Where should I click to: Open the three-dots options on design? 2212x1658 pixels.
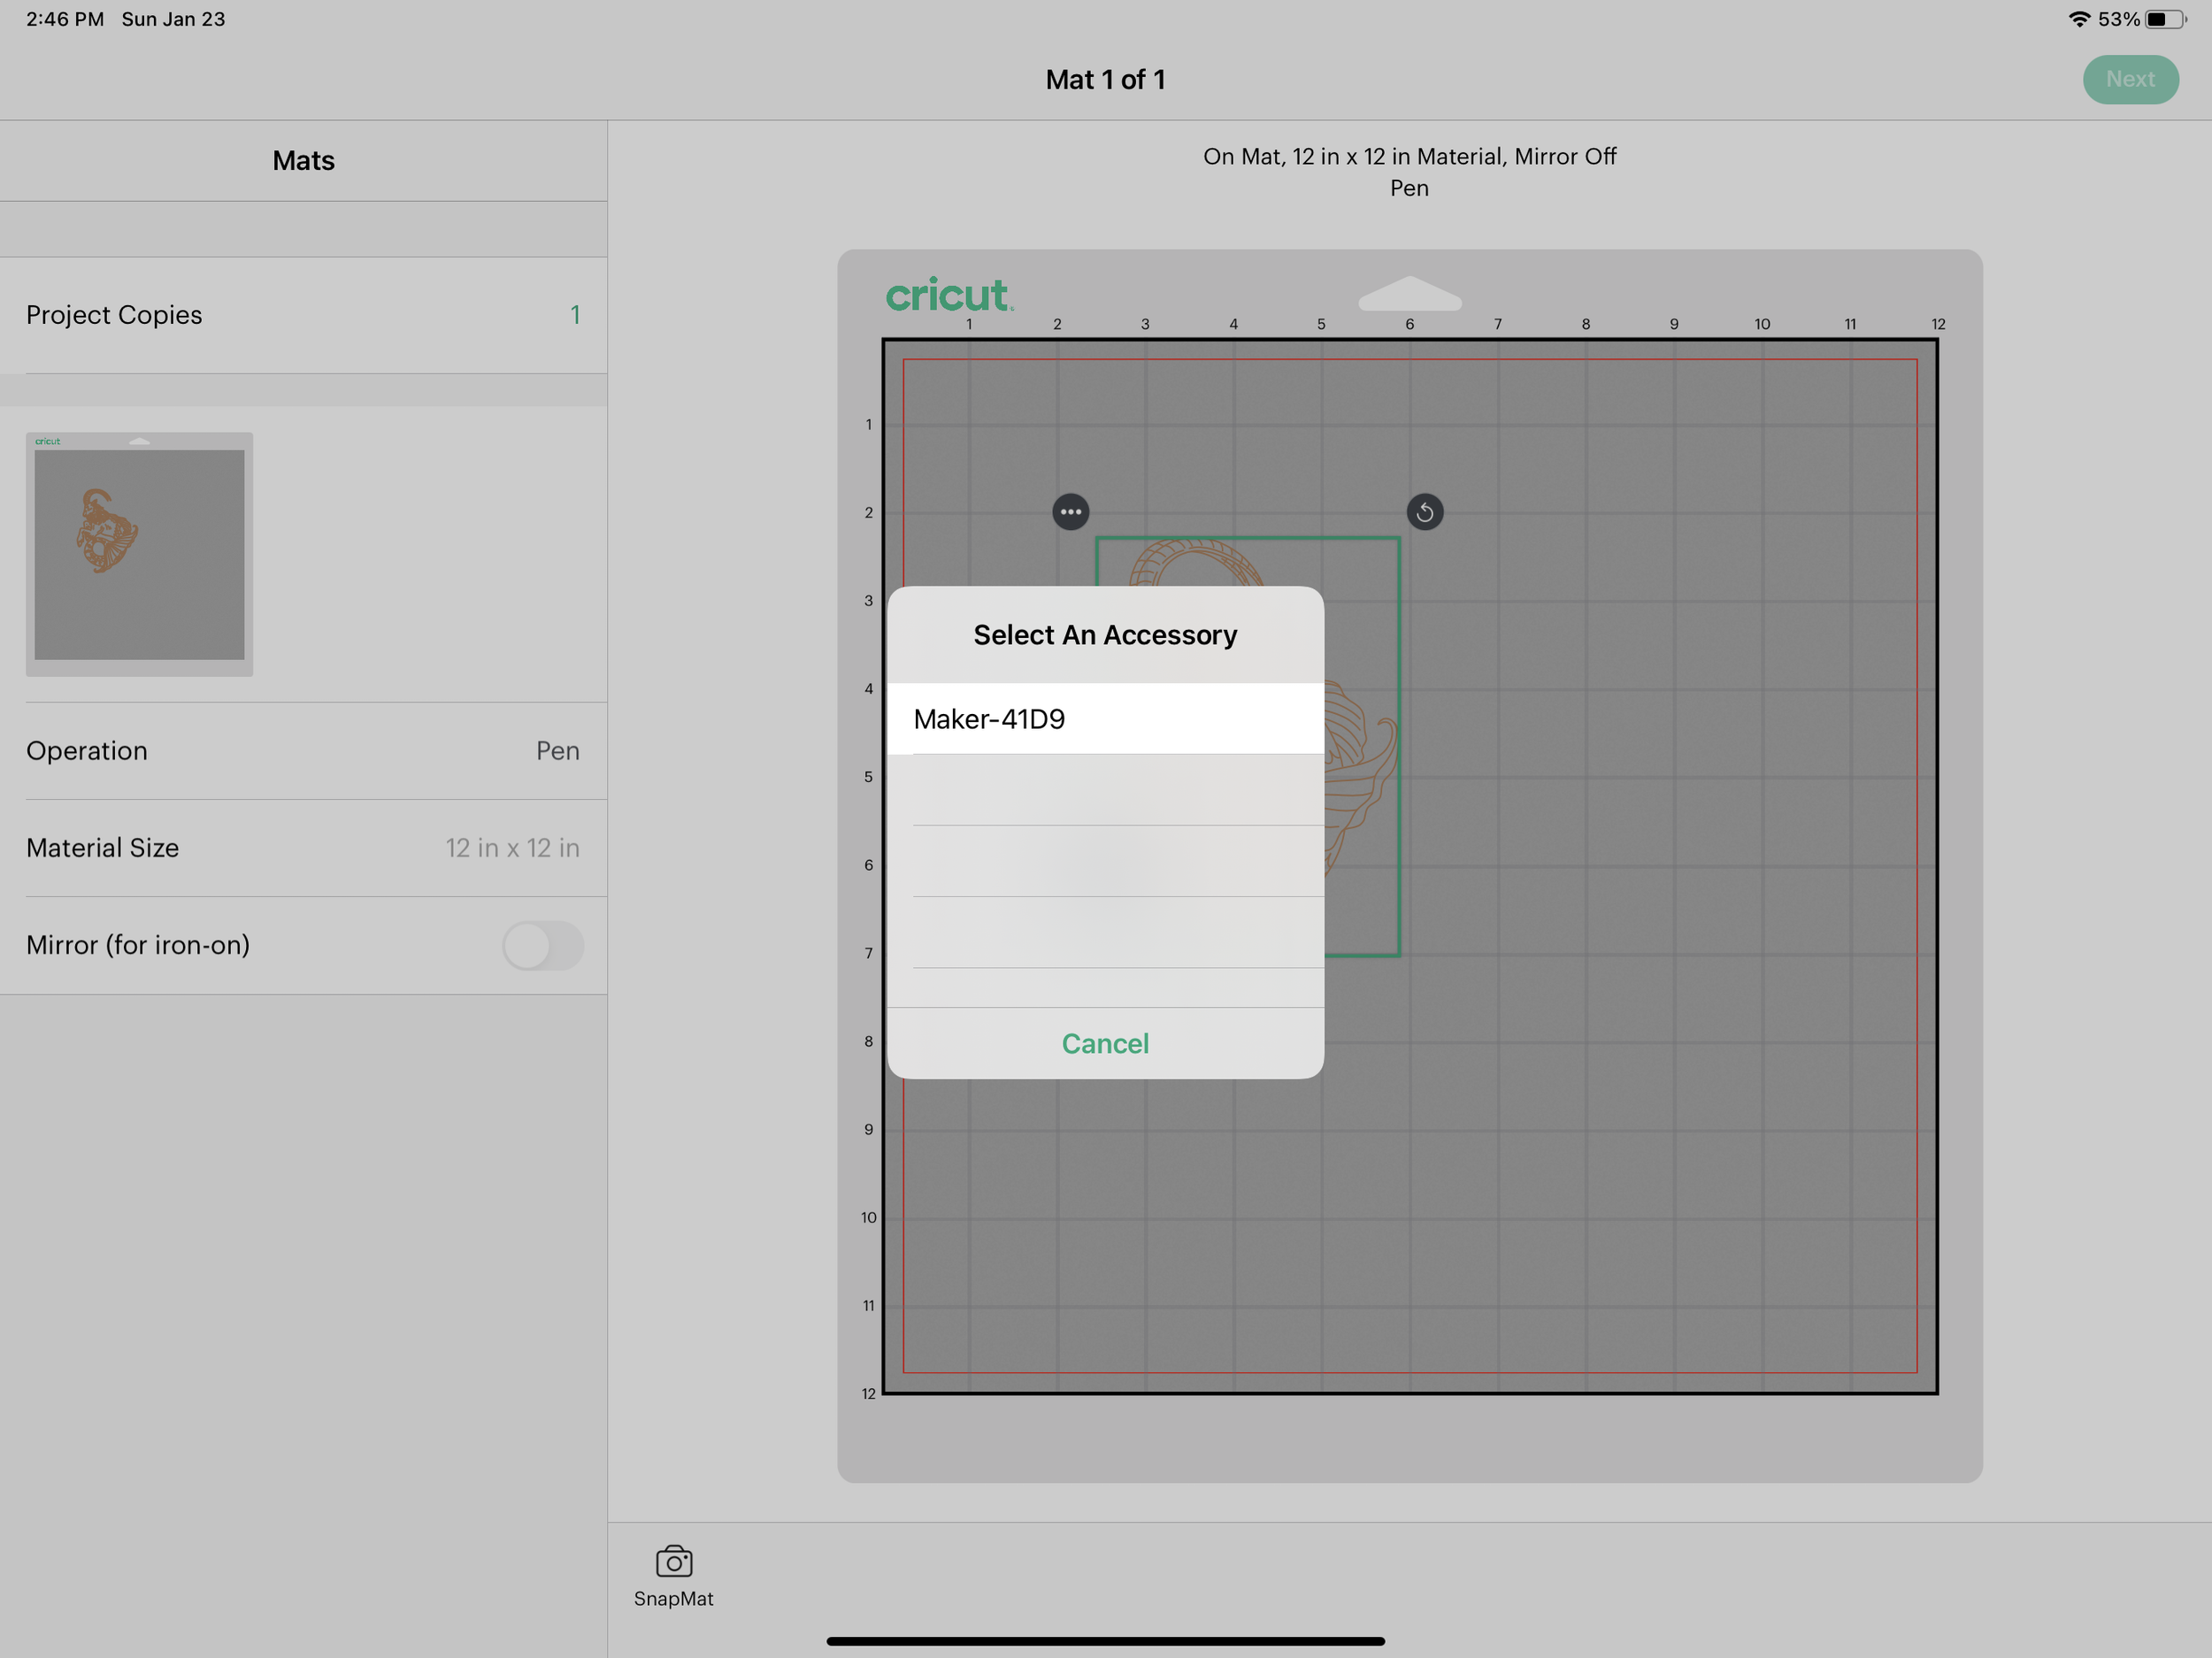coord(1070,512)
